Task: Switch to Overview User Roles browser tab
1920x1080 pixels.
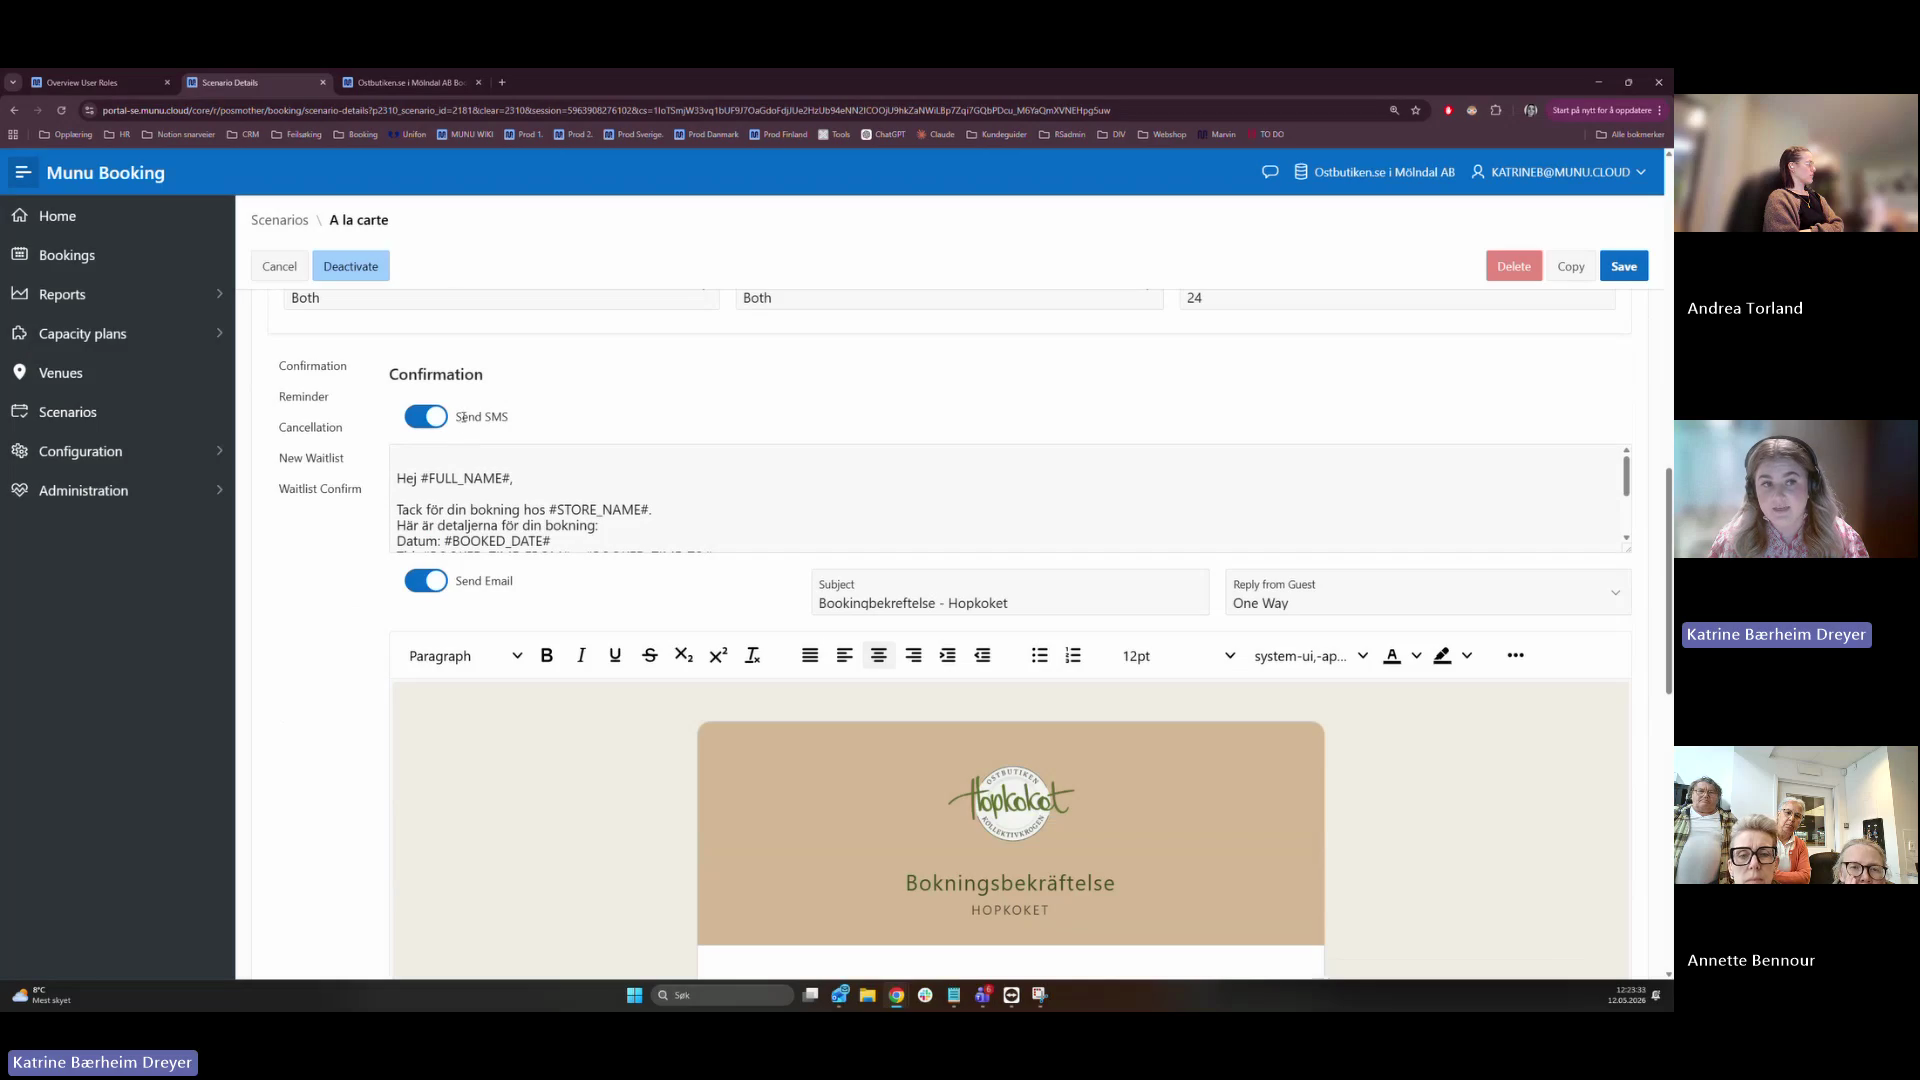Action: click(x=100, y=83)
